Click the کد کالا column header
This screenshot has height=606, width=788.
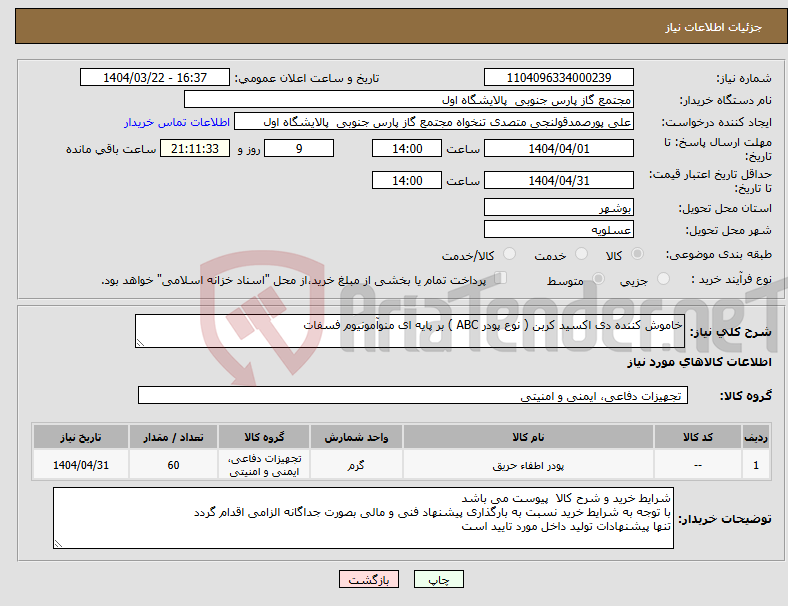pos(698,437)
